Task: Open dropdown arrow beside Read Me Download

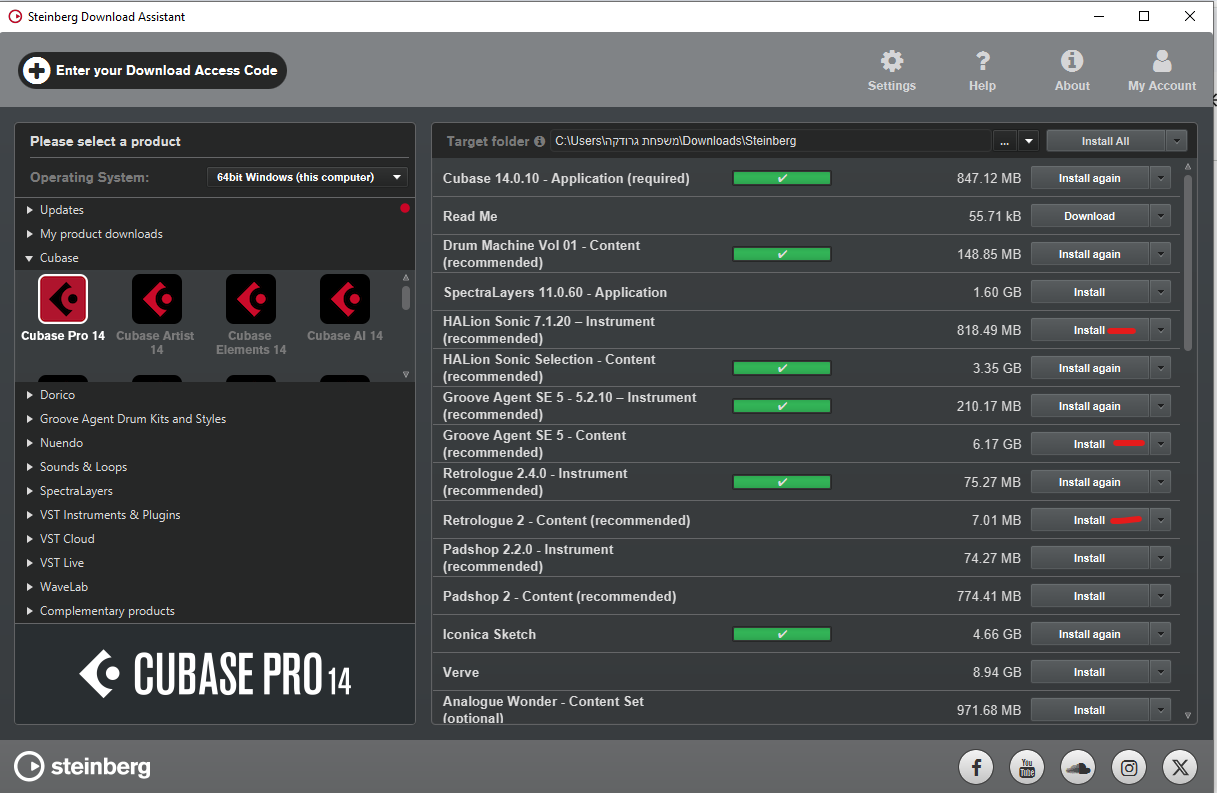Action: [x=1160, y=216]
